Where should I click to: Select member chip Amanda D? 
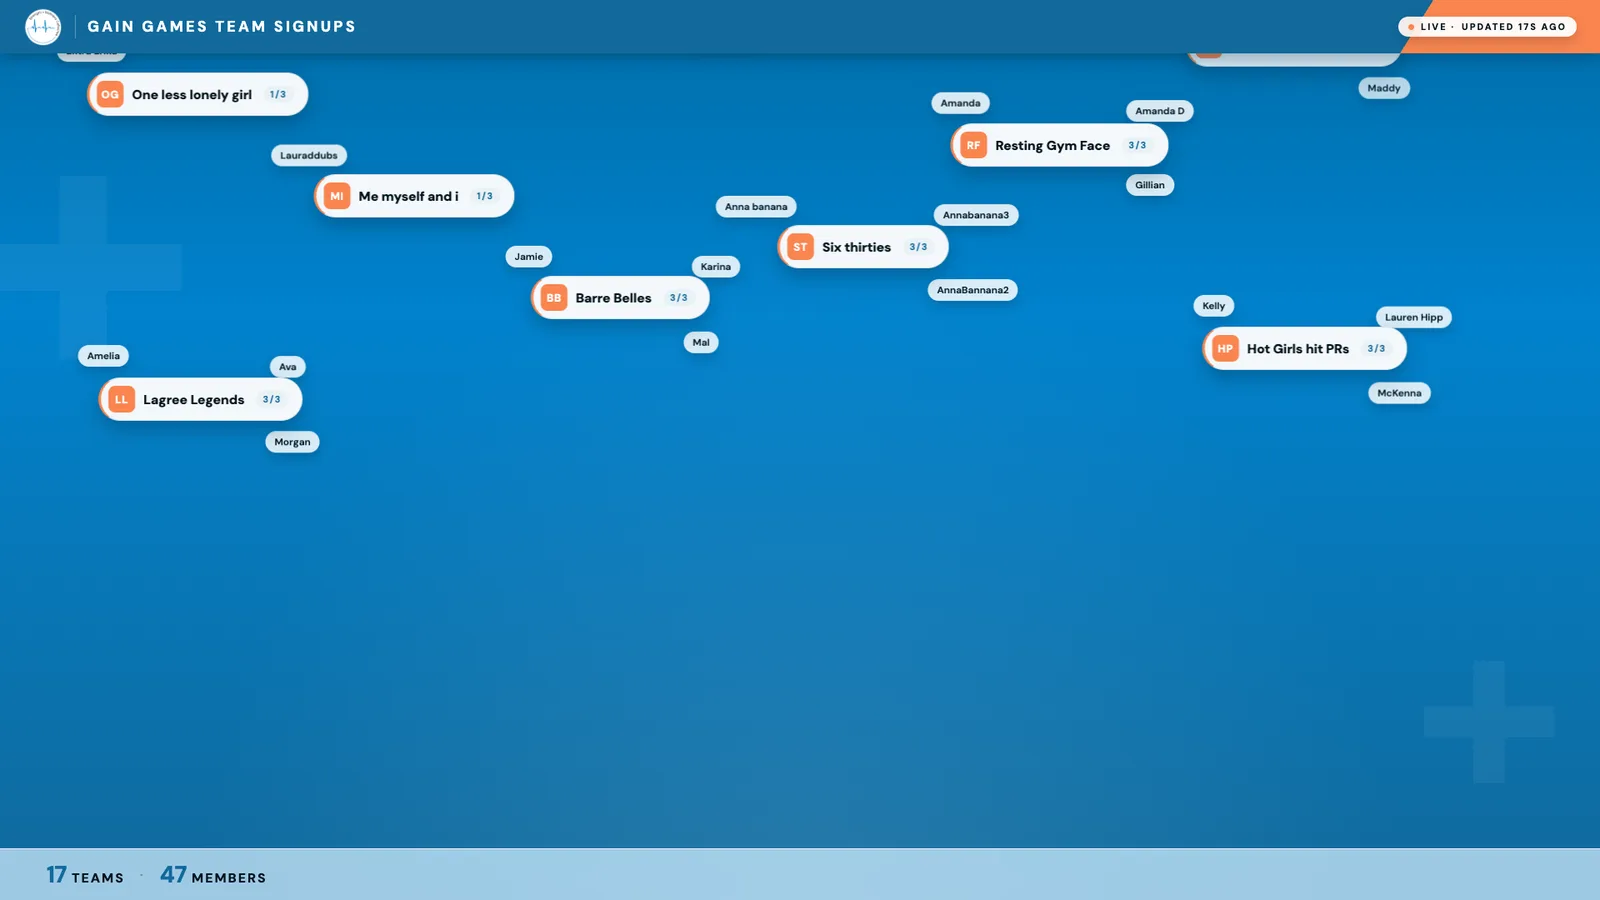[1160, 111]
